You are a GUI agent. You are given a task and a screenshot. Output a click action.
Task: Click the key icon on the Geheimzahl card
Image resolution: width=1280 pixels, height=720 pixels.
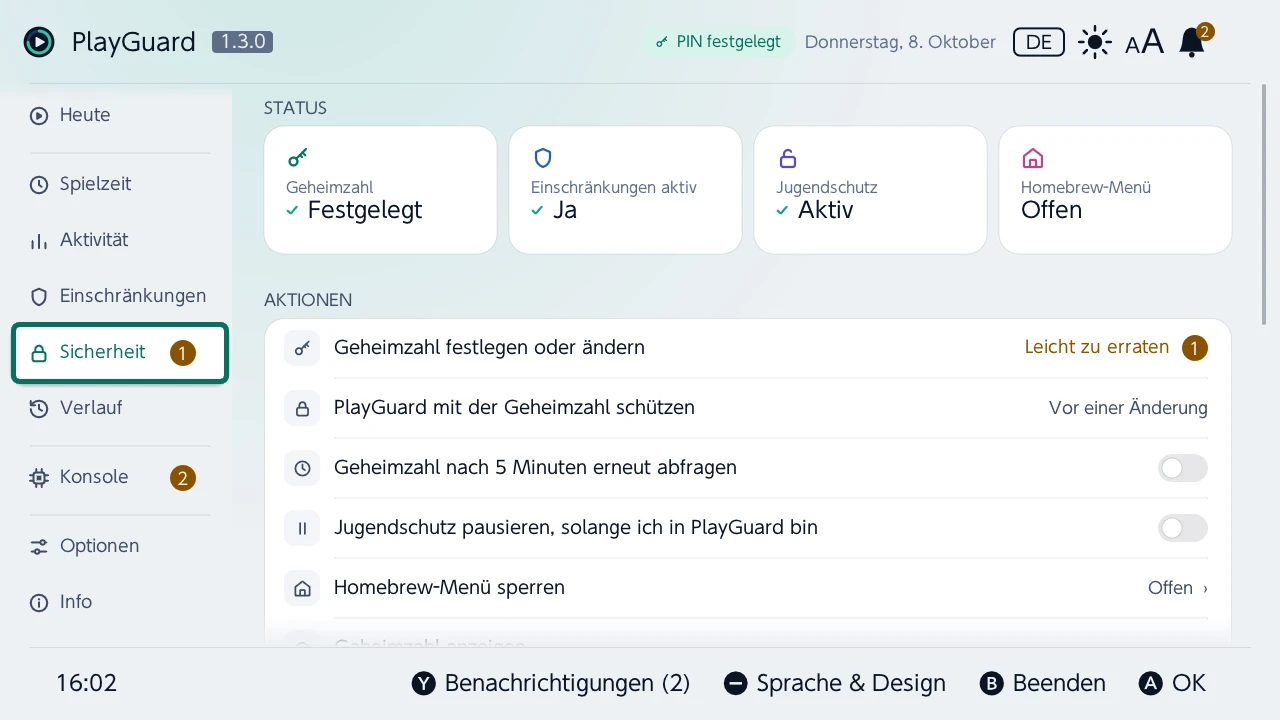point(297,158)
